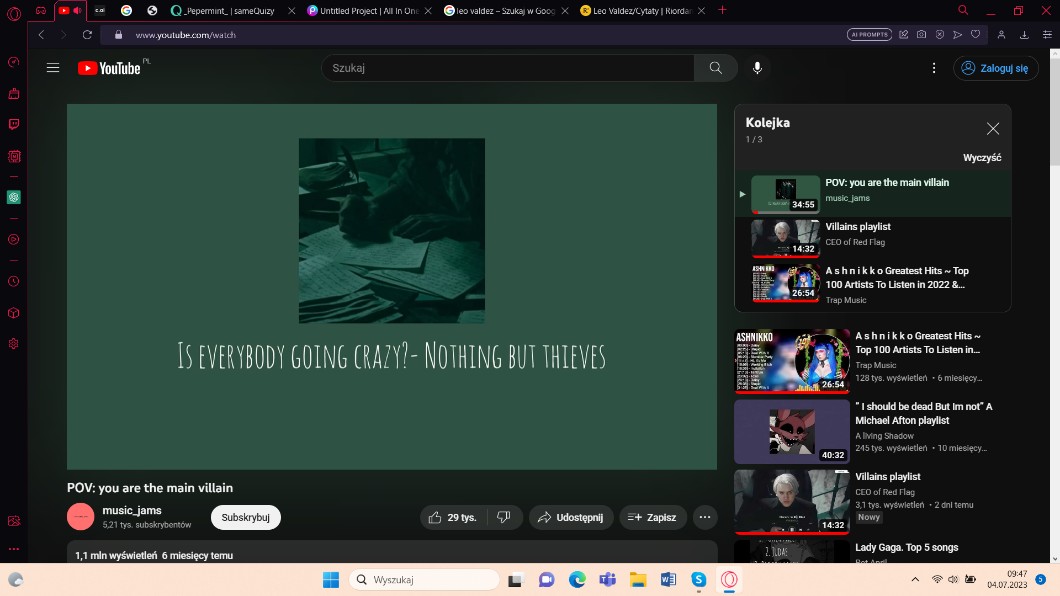Dislike the video with thumbs down
The width and height of the screenshot is (1060, 596).
504,517
